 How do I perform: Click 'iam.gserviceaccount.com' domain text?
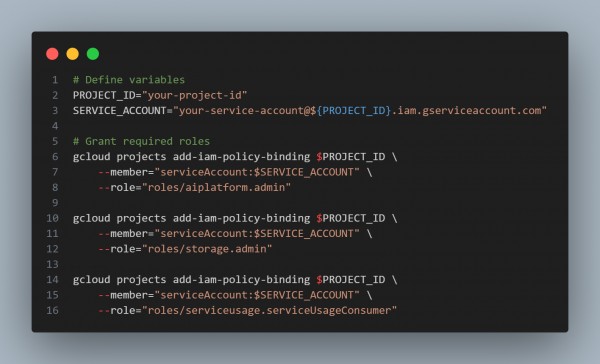(469, 111)
